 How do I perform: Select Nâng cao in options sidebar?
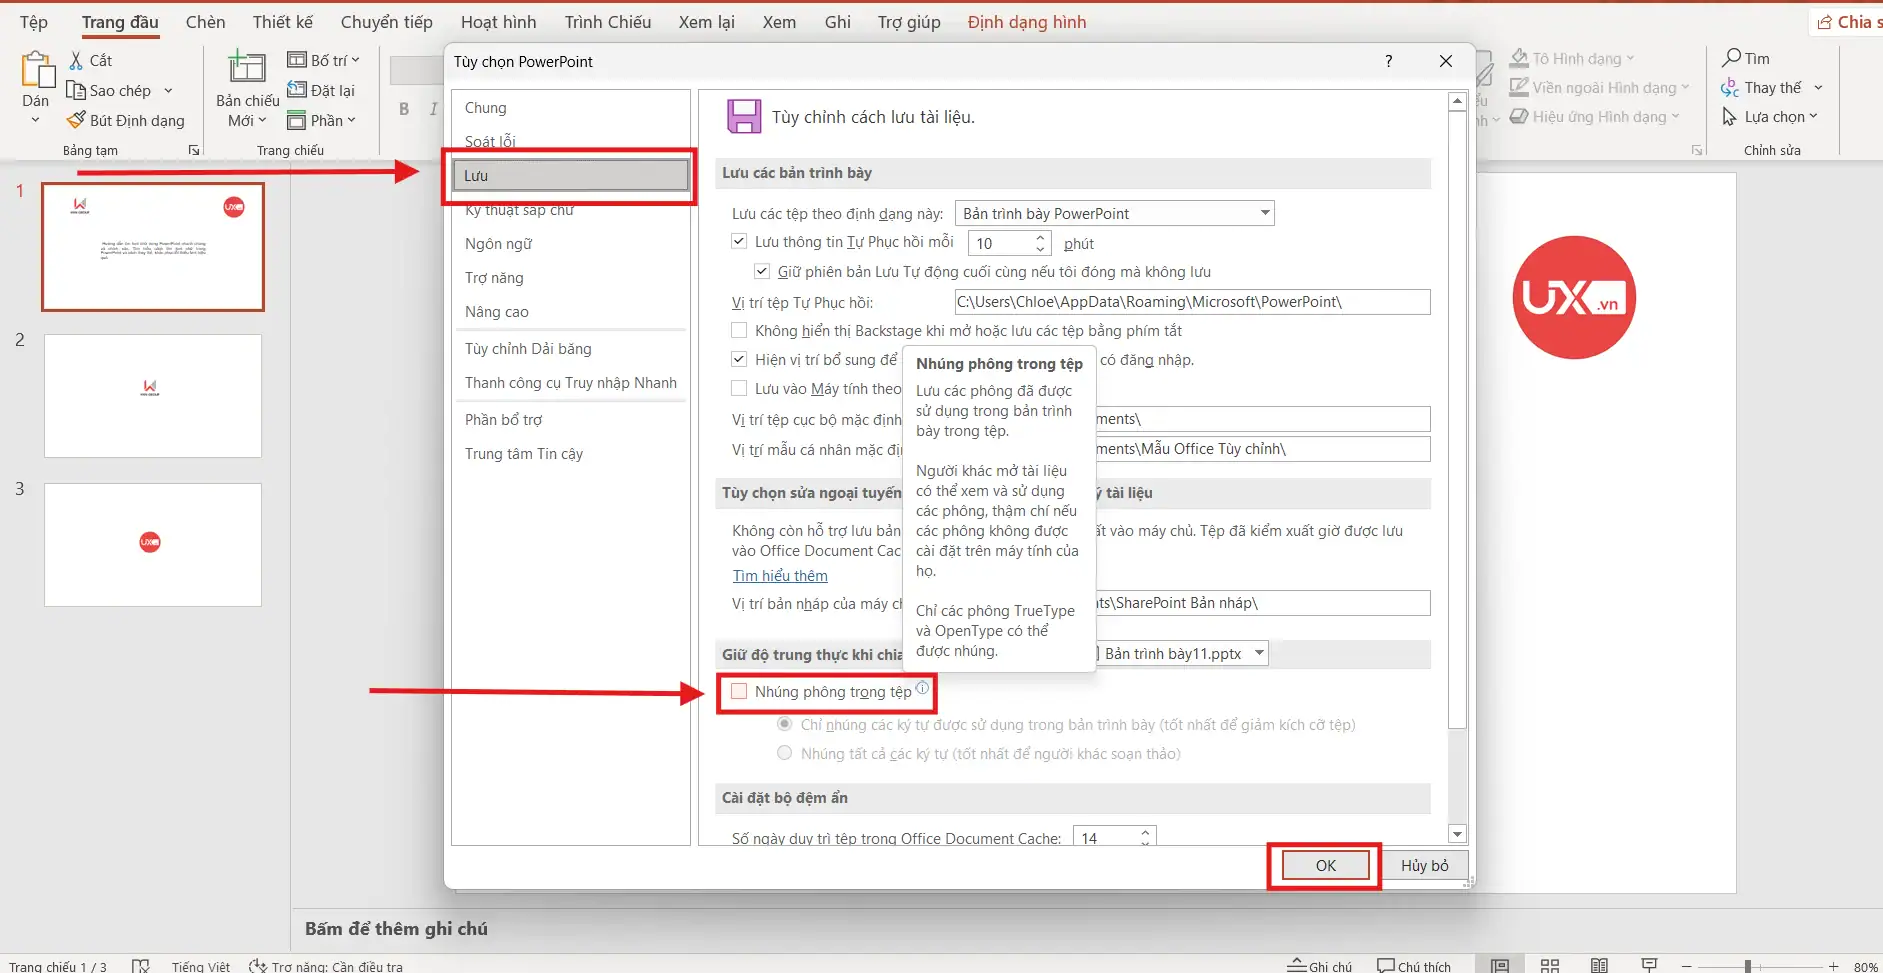497,312
